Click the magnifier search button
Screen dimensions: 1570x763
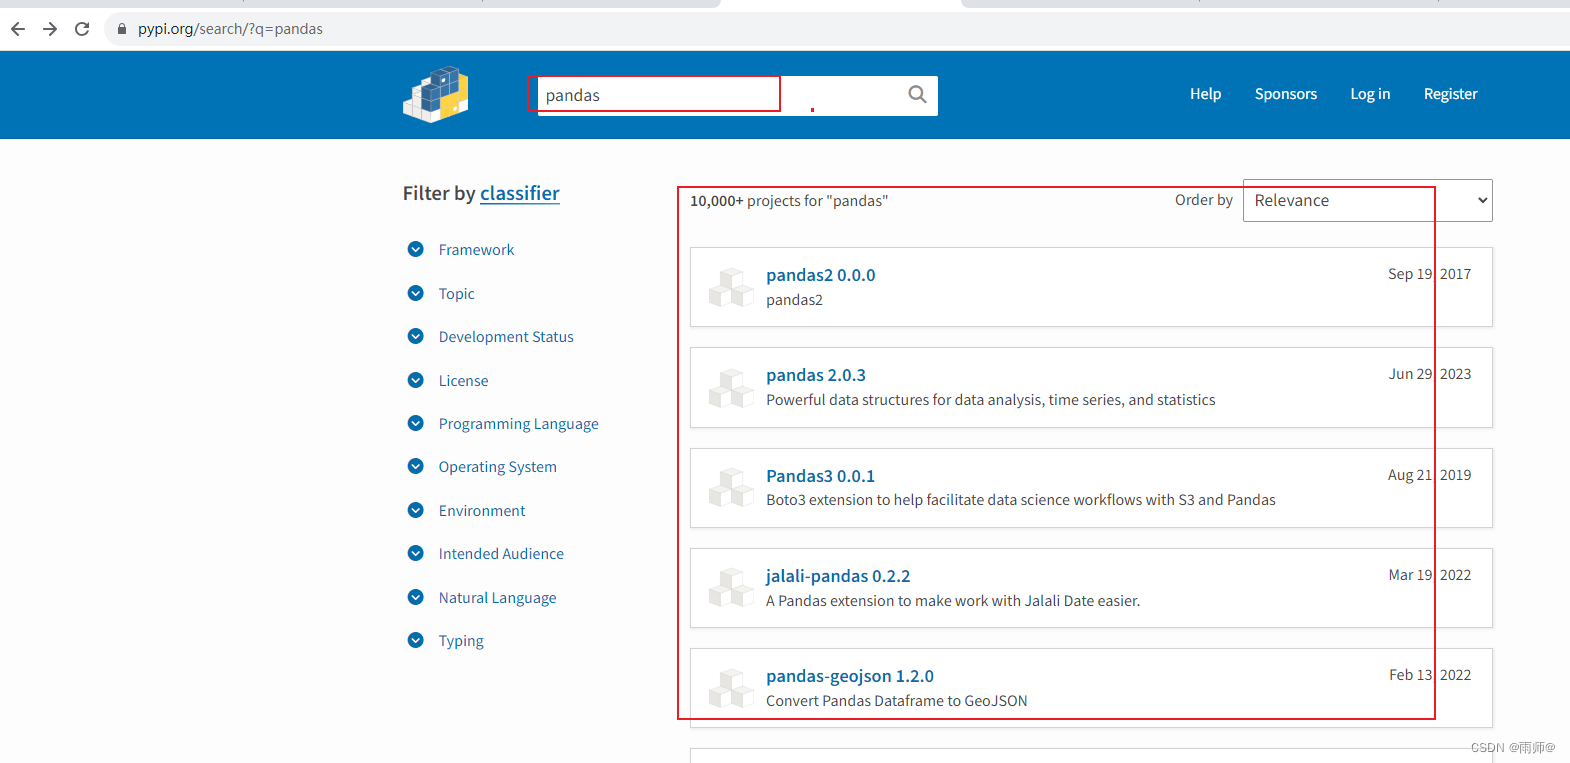[x=917, y=95]
